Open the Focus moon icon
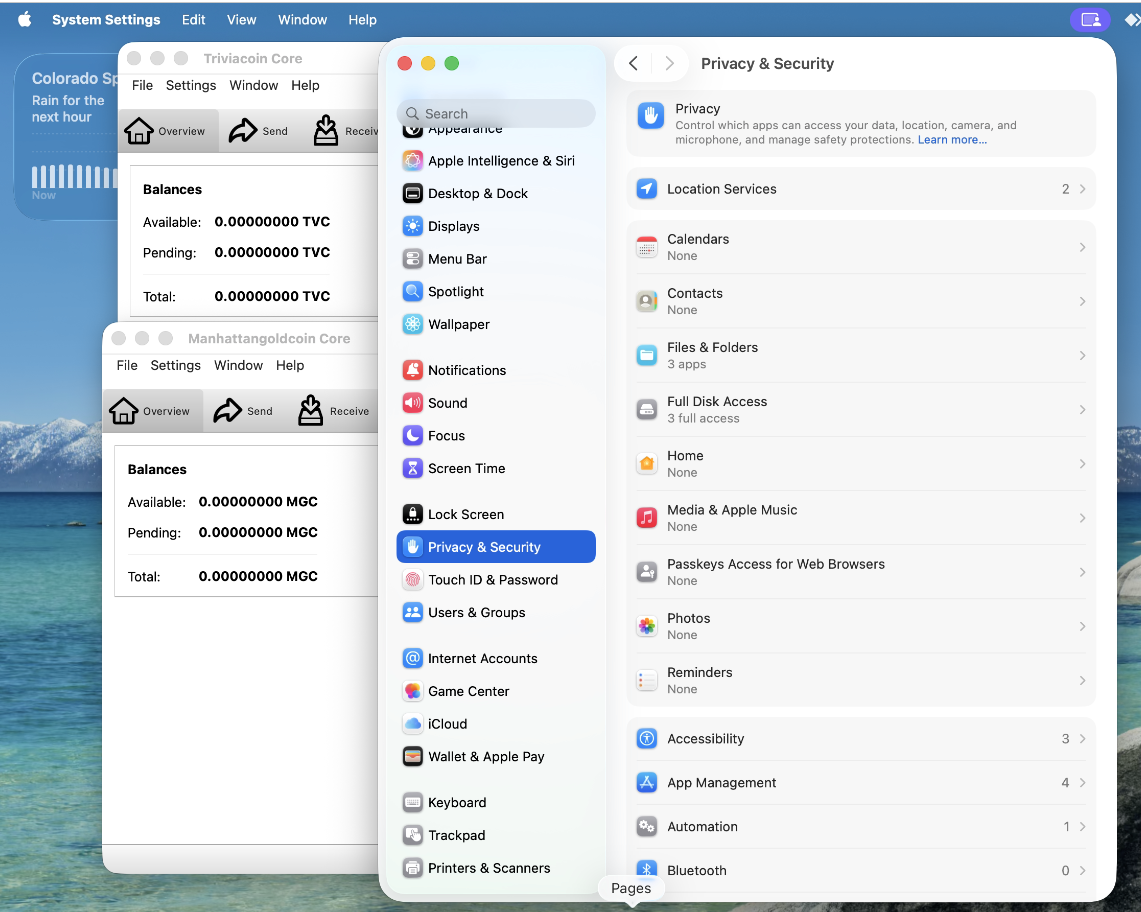Image resolution: width=1141 pixels, height=912 pixels. [x=413, y=436]
